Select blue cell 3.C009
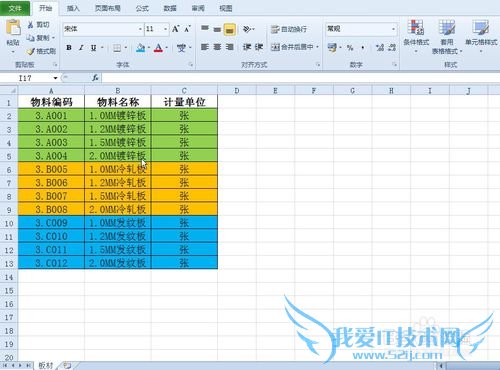 point(51,223)
